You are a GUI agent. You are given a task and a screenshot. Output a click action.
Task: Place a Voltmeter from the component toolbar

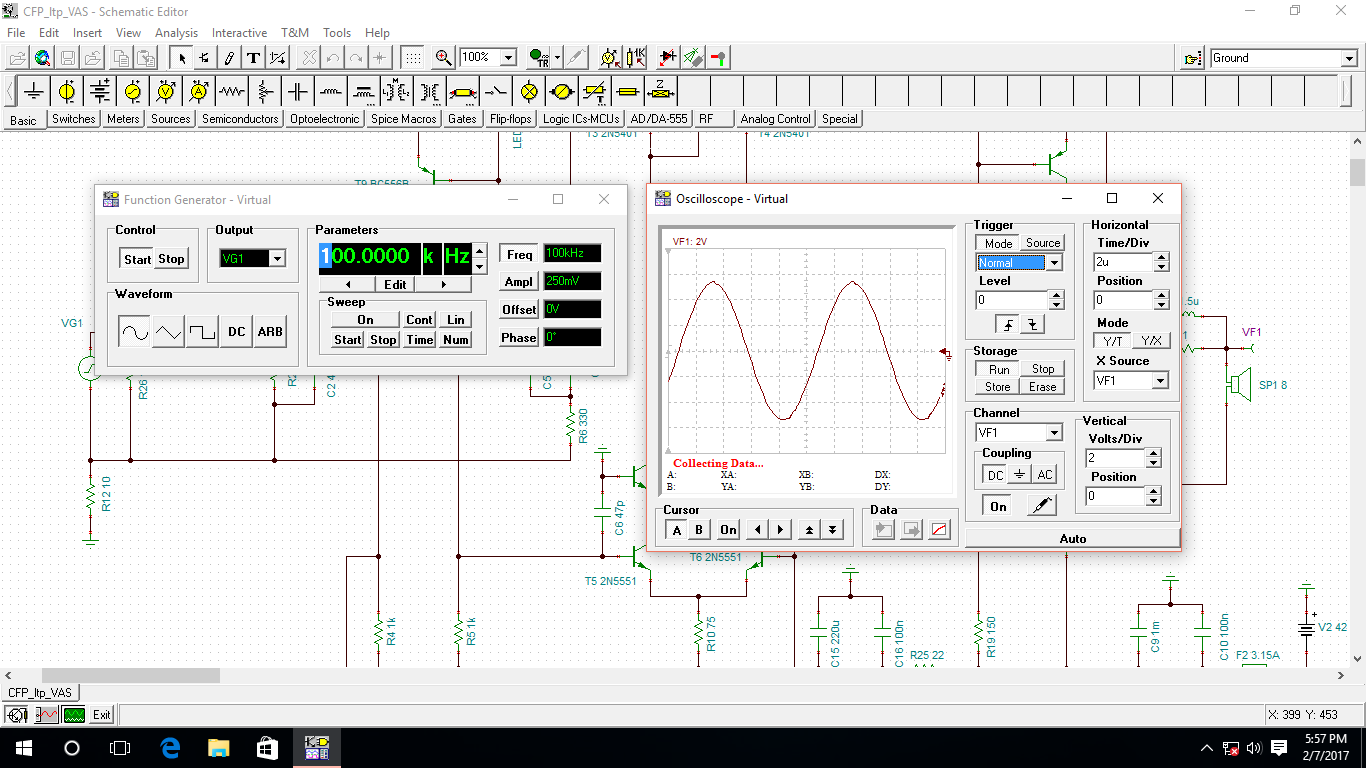(x=166, y=92)
